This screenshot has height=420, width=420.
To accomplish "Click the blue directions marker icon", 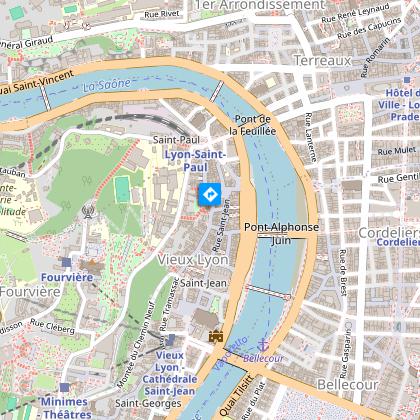I will pos(210,194).
